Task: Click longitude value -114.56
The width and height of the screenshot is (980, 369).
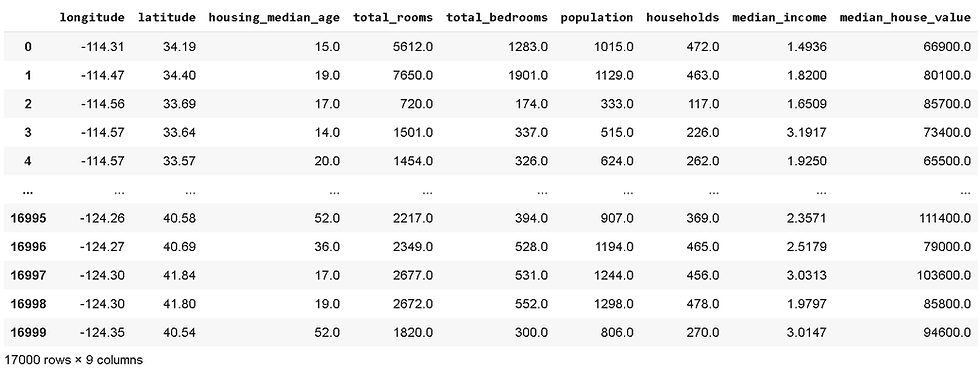Action: 102,104
